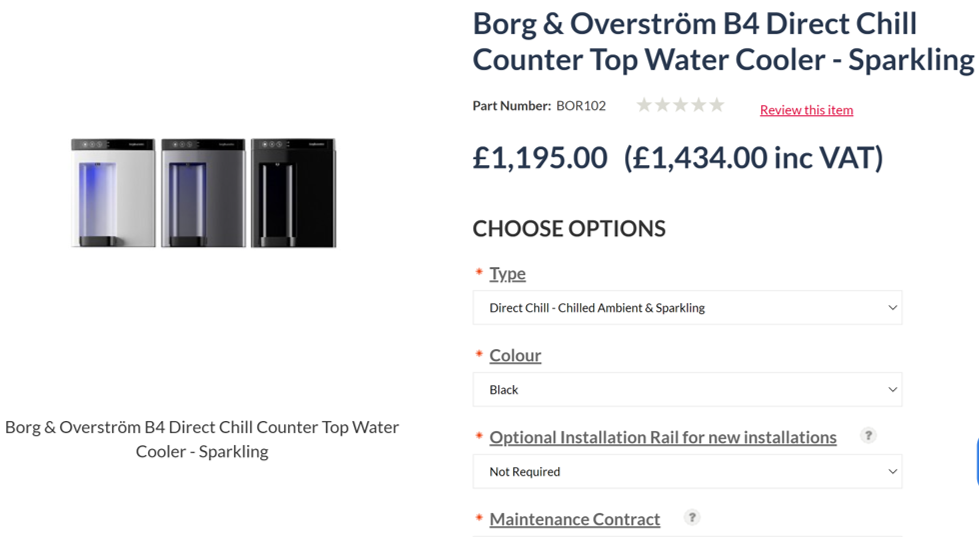Open help icon next to Maintenance Contract
This screenshot has height=537, width=979.
691,517
